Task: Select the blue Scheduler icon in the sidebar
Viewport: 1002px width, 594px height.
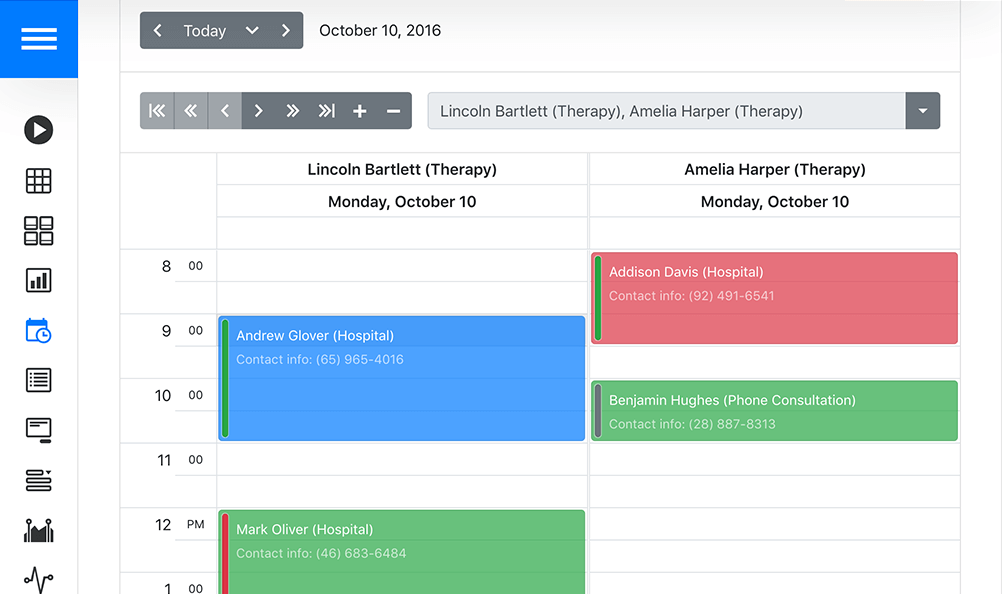Action: click(x=38, y=331)
